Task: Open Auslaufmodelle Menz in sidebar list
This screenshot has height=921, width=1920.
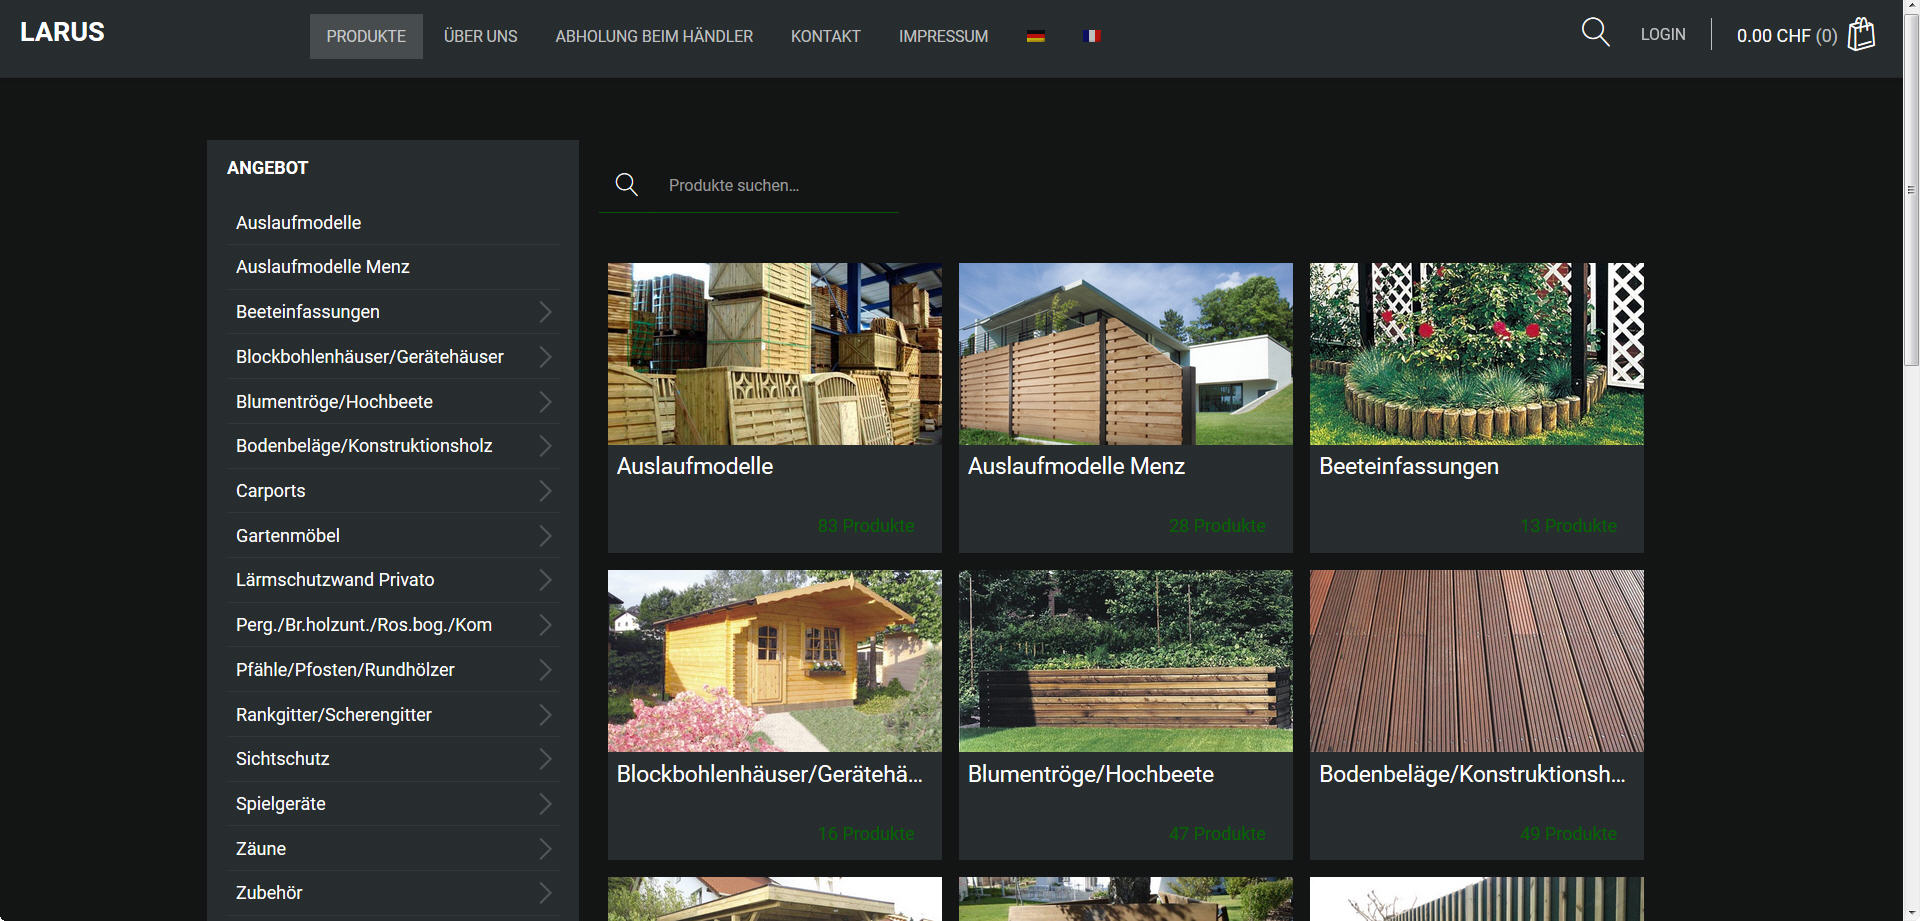Action: point(323,267)
